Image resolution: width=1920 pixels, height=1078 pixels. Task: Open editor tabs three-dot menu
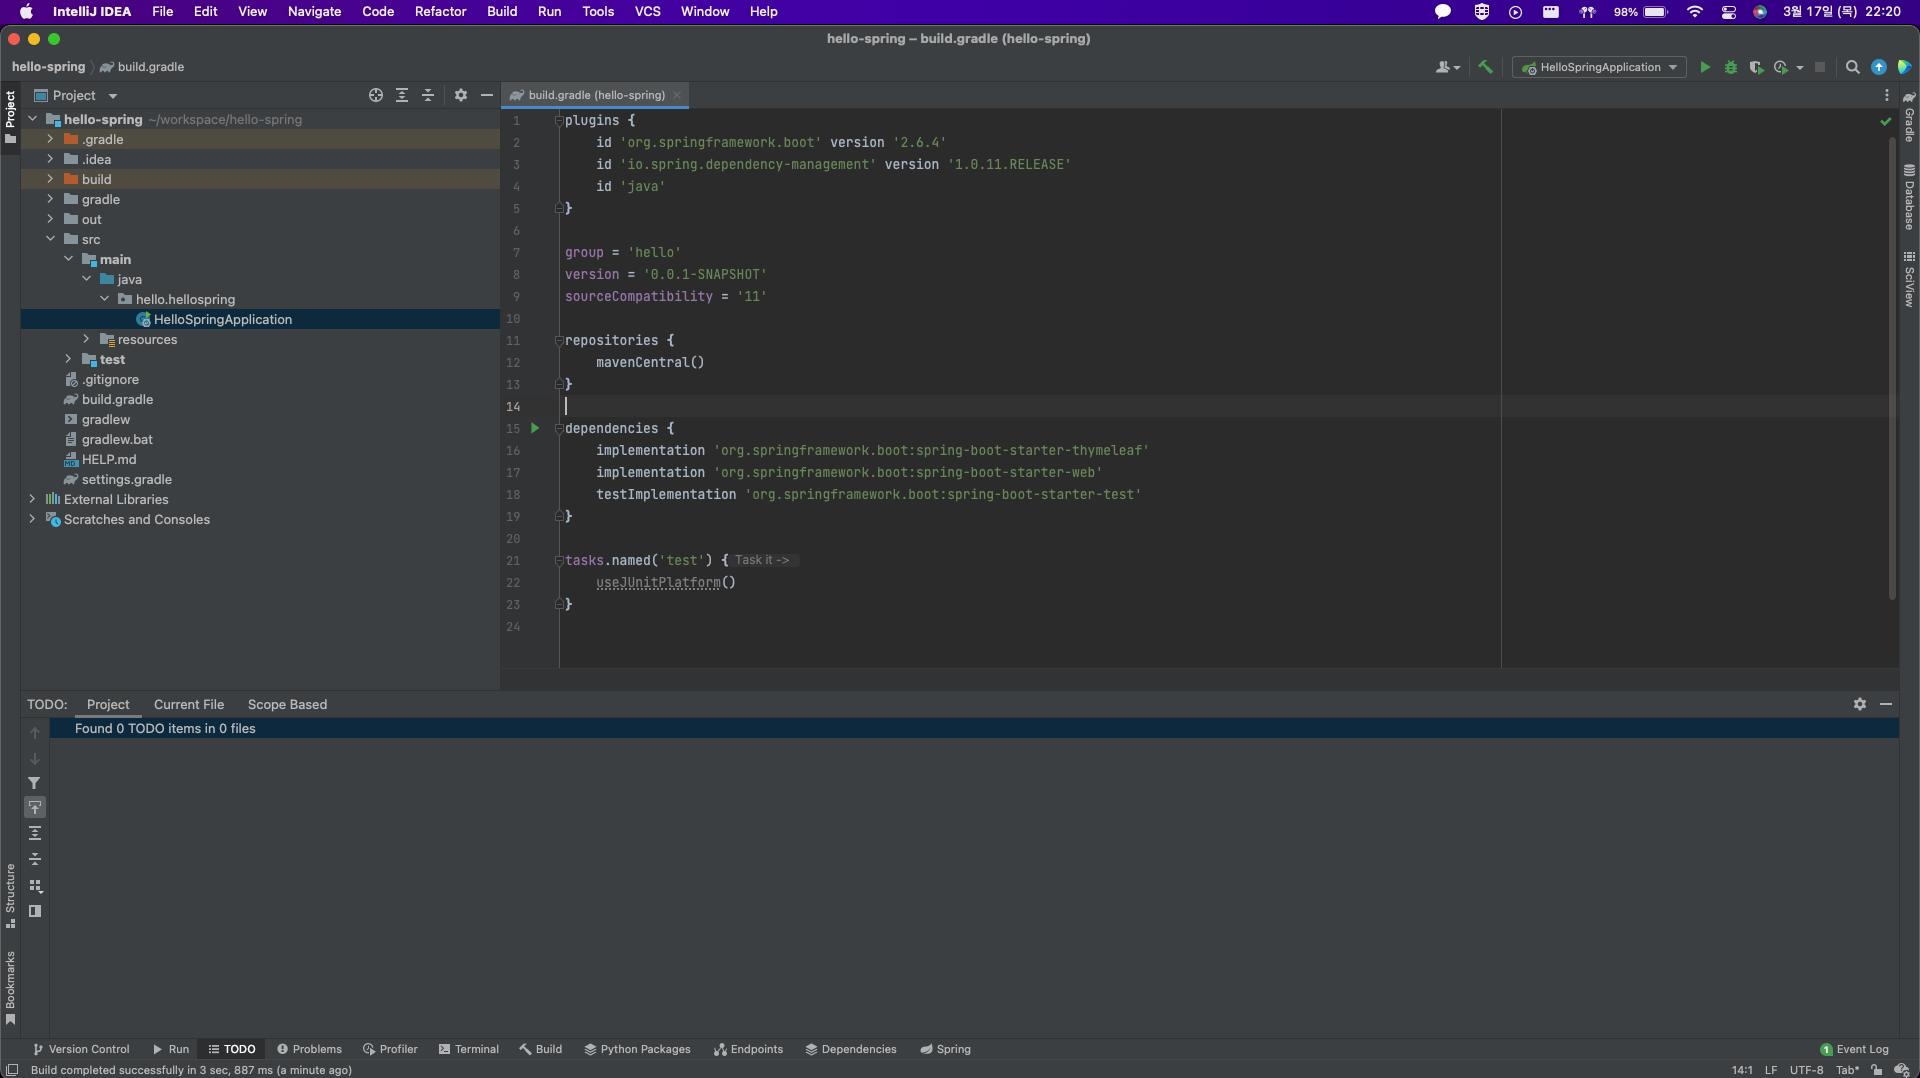pos(1887,95)
